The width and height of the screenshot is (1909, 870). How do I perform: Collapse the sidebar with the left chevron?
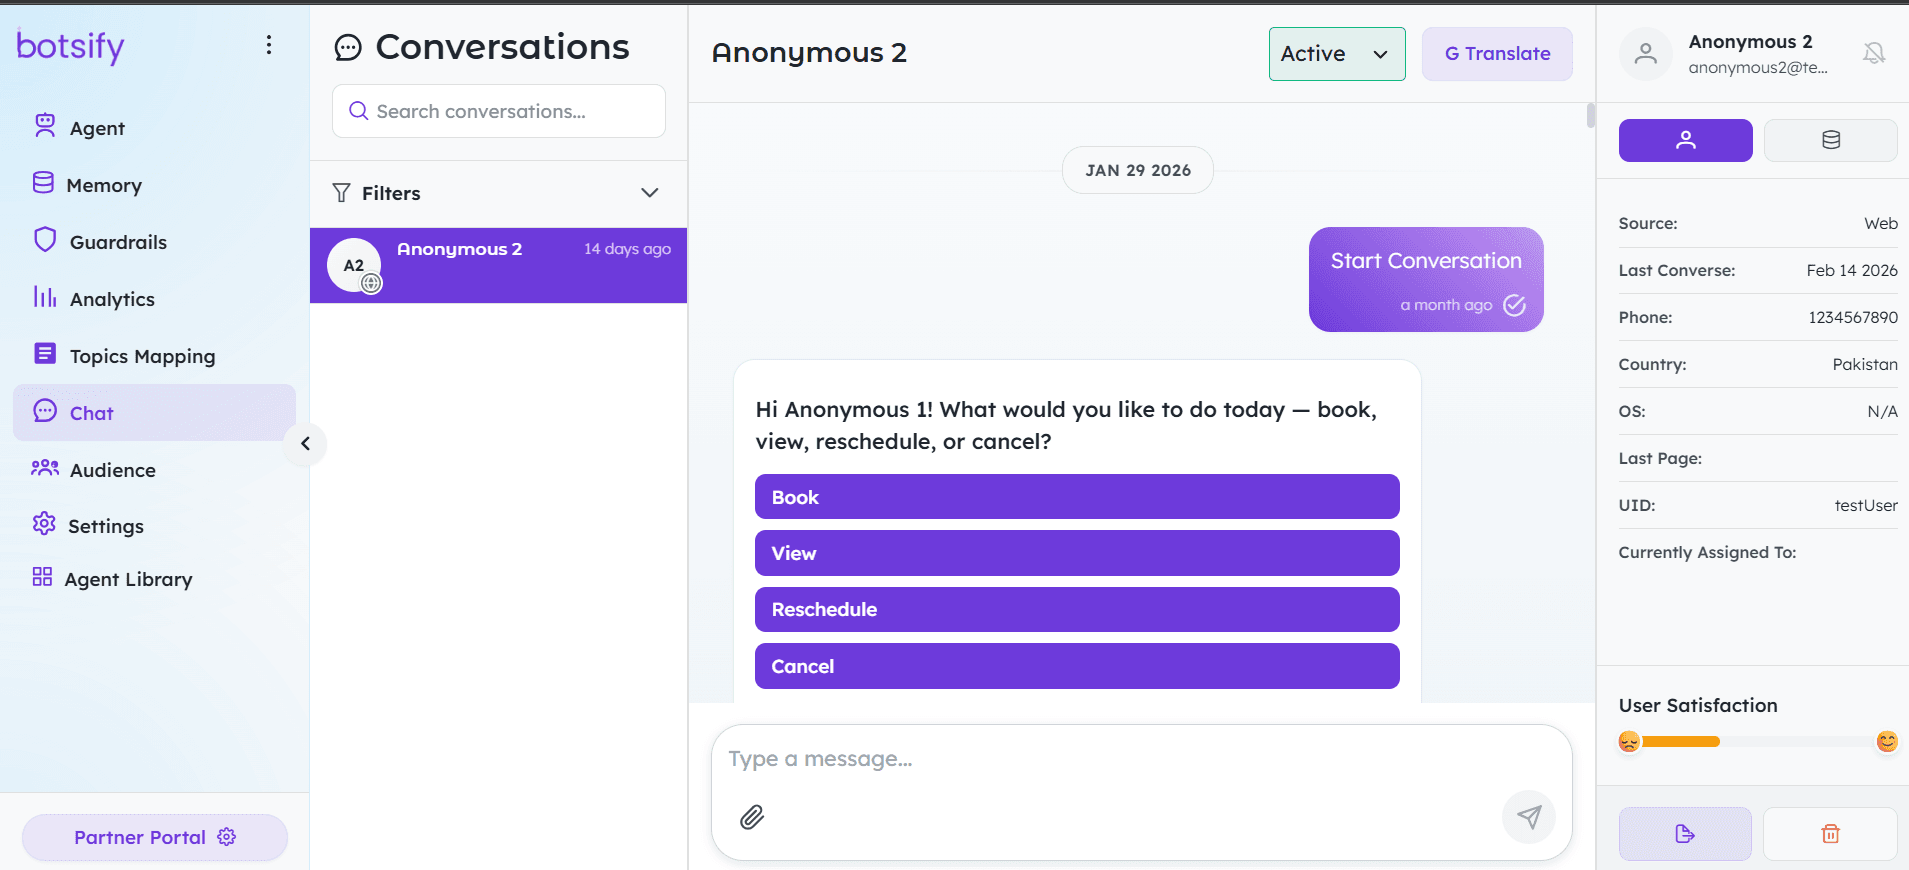point(306,444)
